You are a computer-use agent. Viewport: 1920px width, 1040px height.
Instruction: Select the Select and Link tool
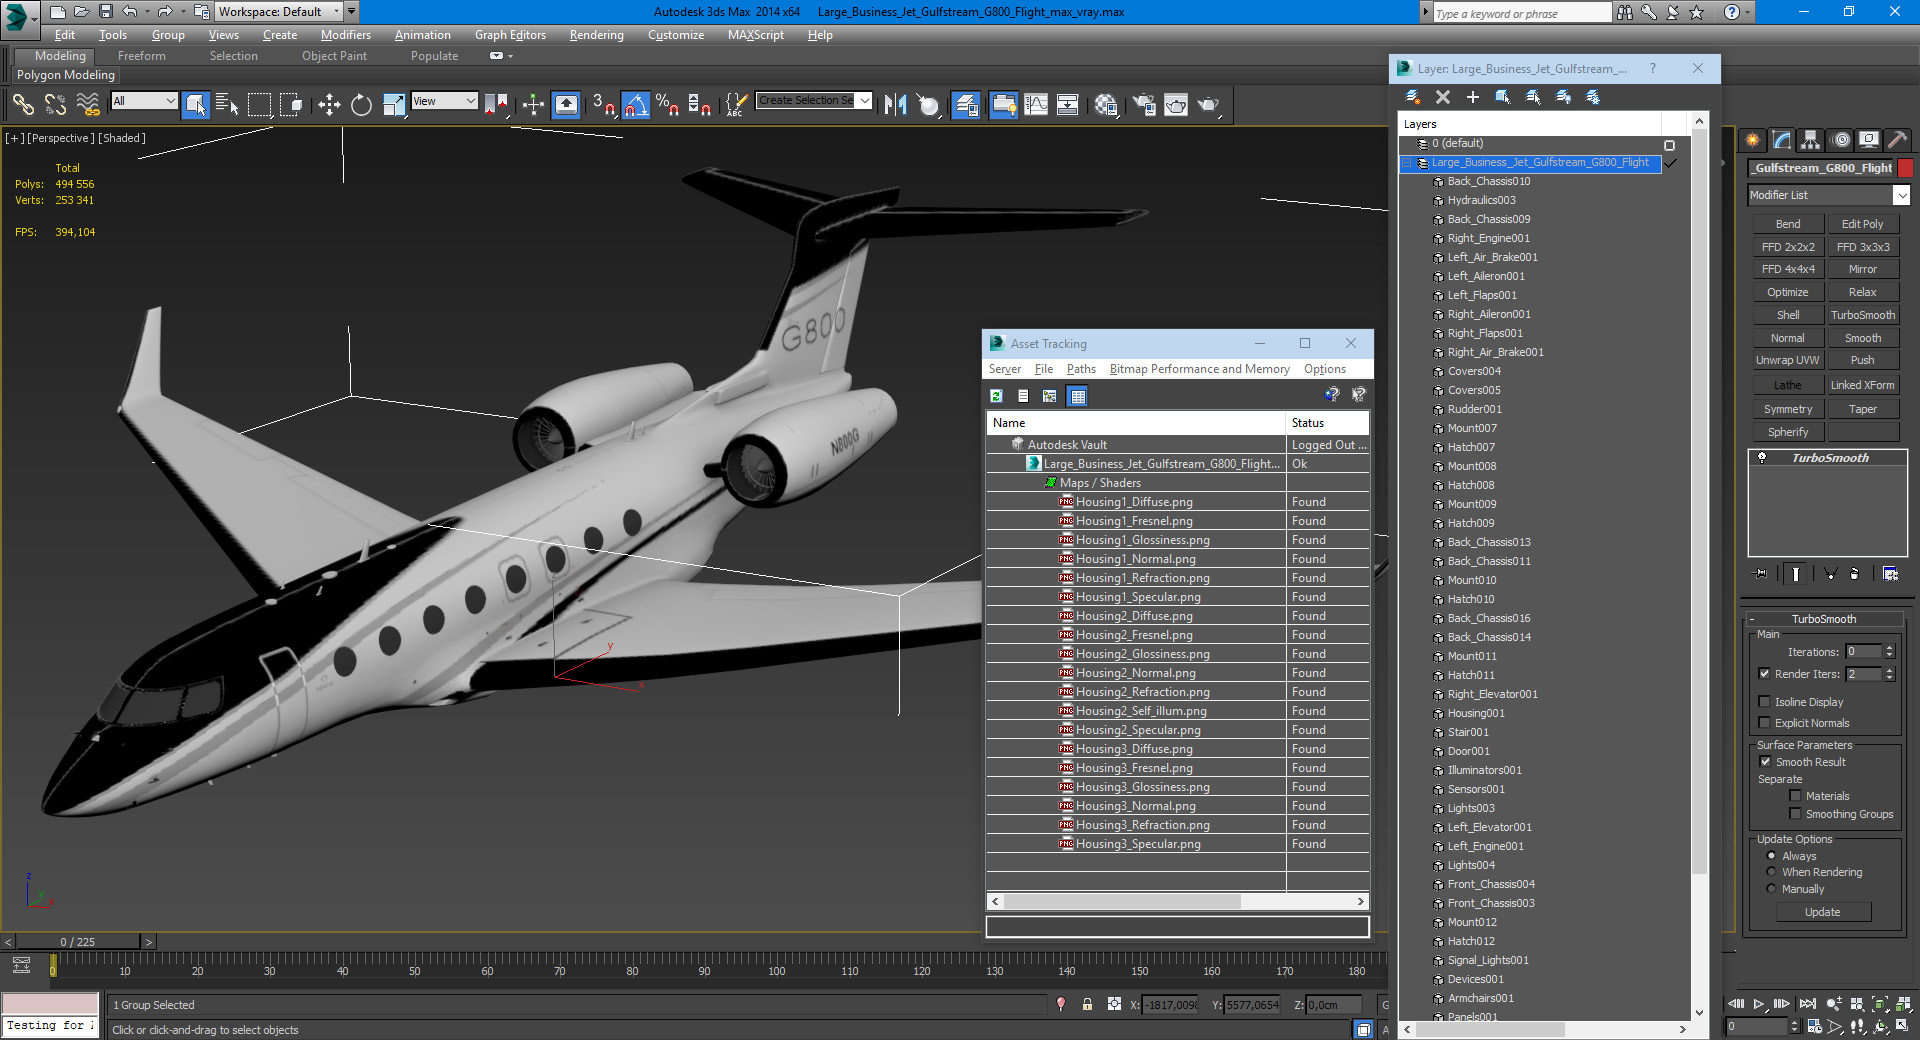(23, 104)
